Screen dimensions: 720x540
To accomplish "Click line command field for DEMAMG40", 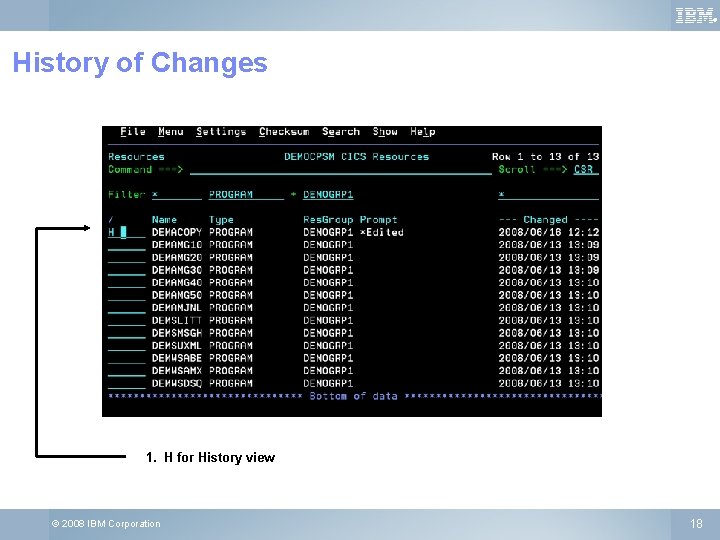I will pyautogui.click(x=126, y=282).
